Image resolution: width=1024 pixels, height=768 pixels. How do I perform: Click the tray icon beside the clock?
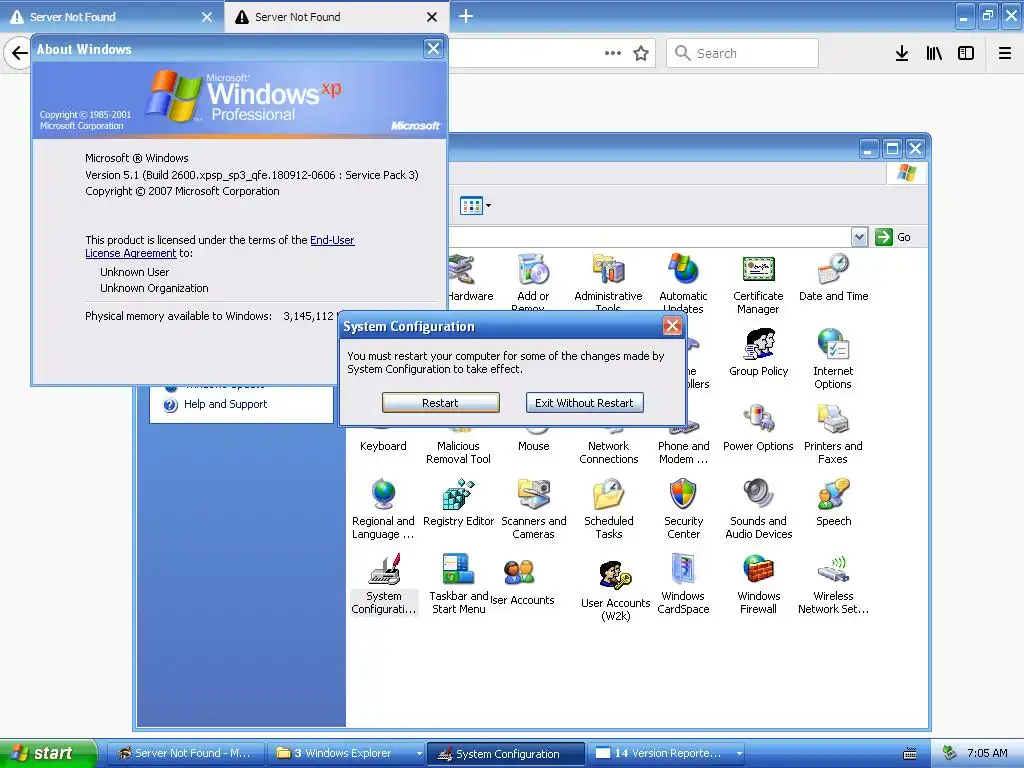coord(950,754)
